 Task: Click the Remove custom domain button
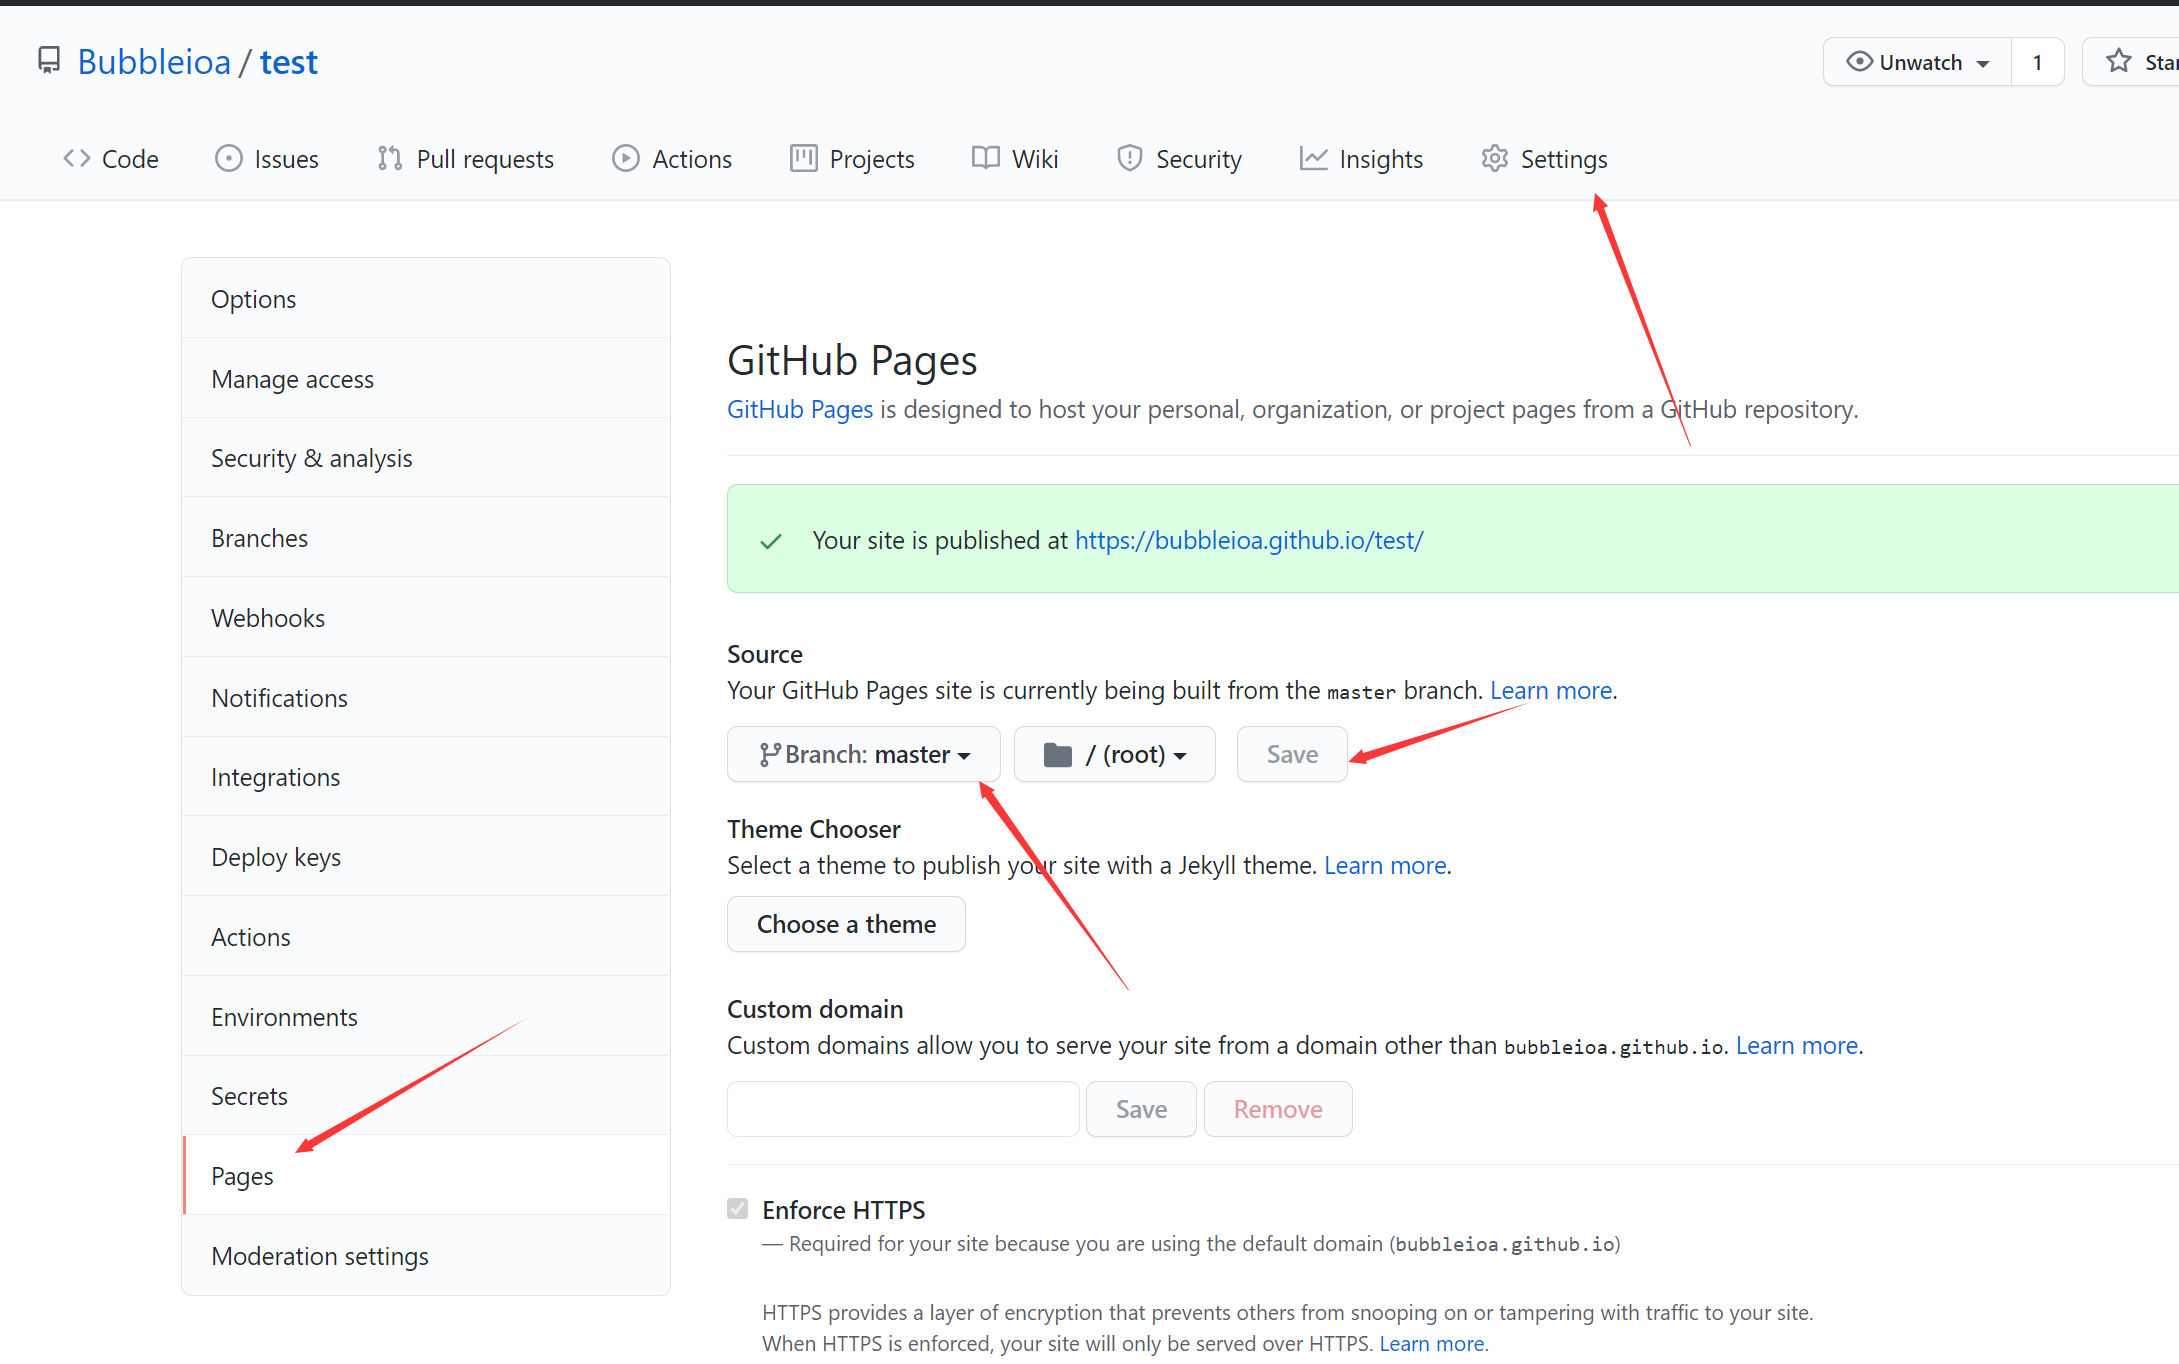click(x=1277, y=1109)
